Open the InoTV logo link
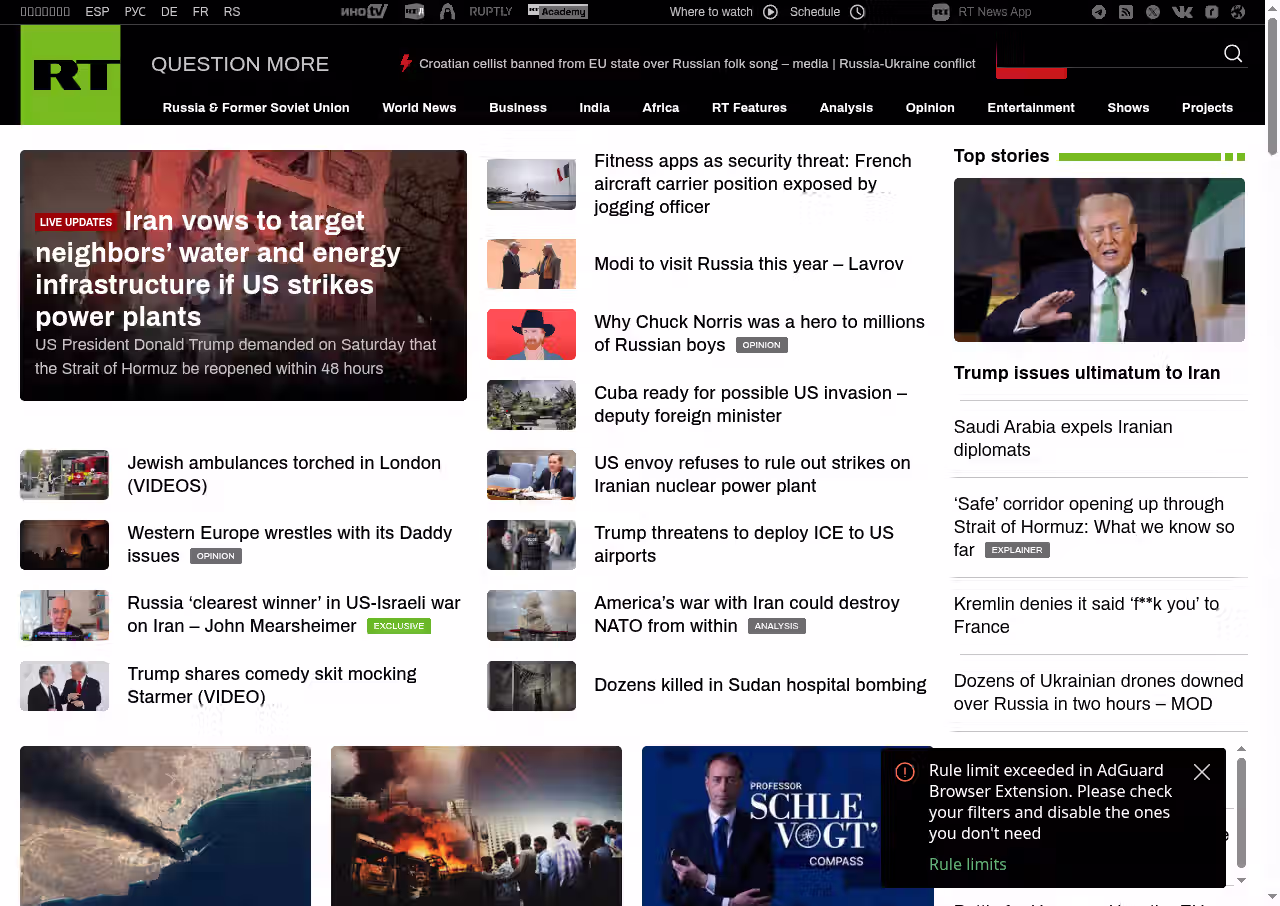1280x906 pixels. click(x=364, y=12)
